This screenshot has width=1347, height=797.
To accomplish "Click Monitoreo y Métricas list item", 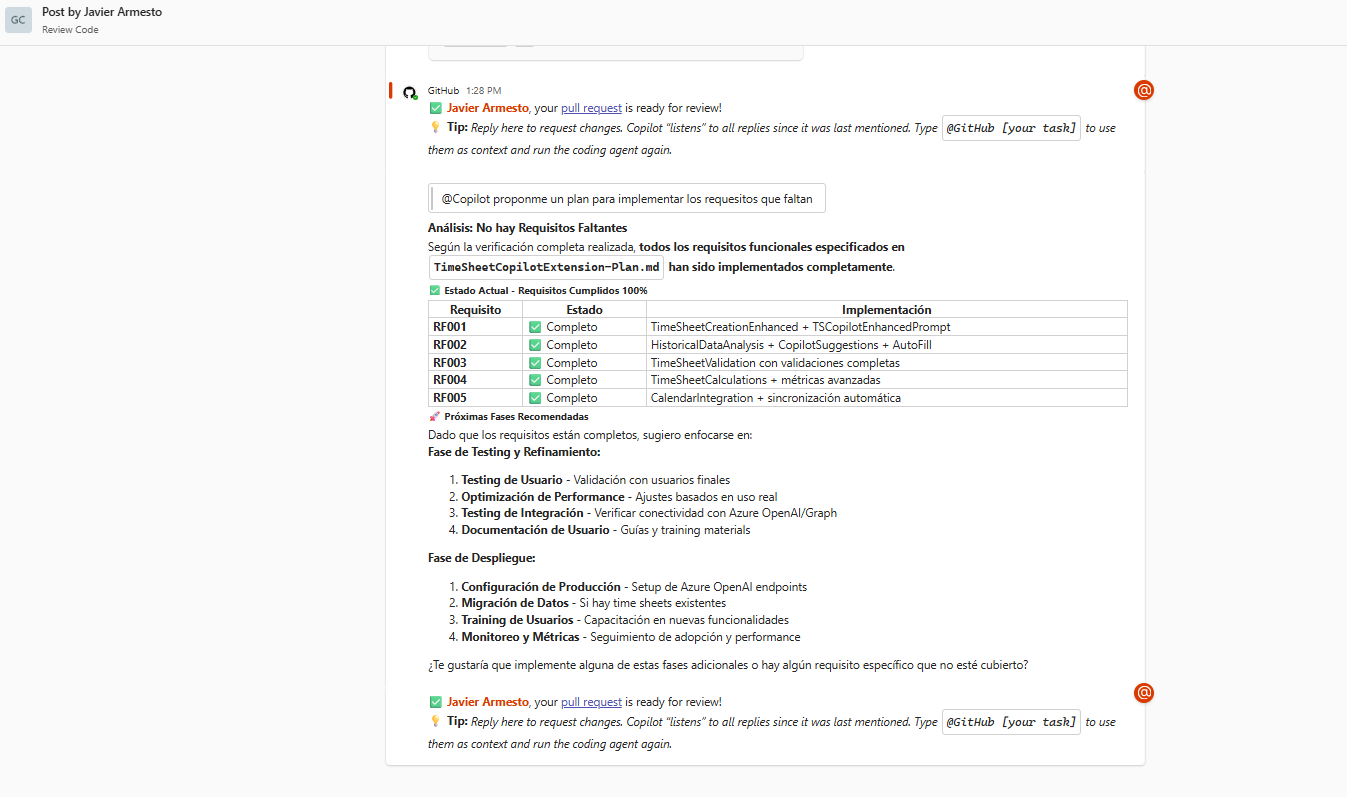I will (630, 637).
